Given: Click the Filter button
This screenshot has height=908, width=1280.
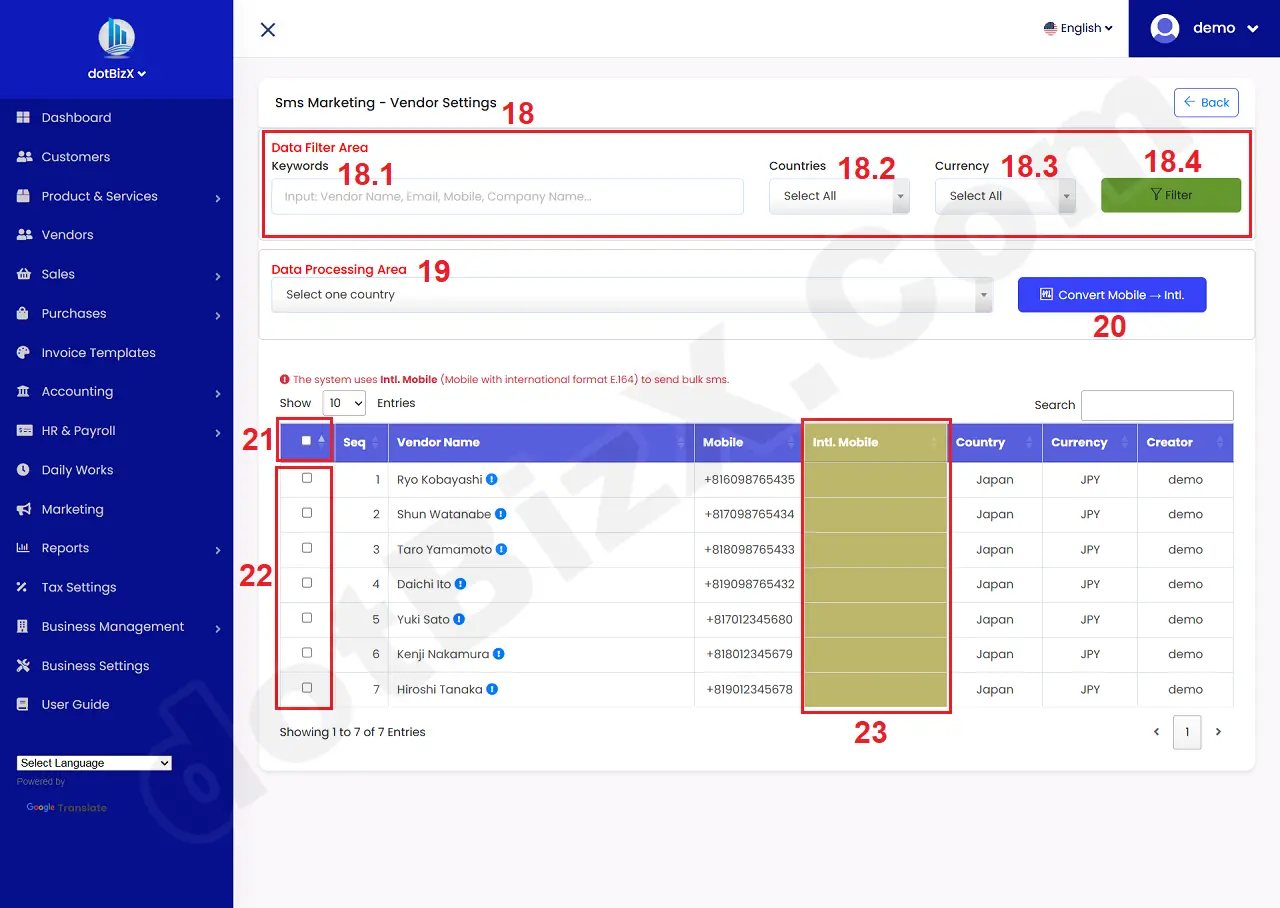Looking at the screenshot, I should [x=1170, y=195].
